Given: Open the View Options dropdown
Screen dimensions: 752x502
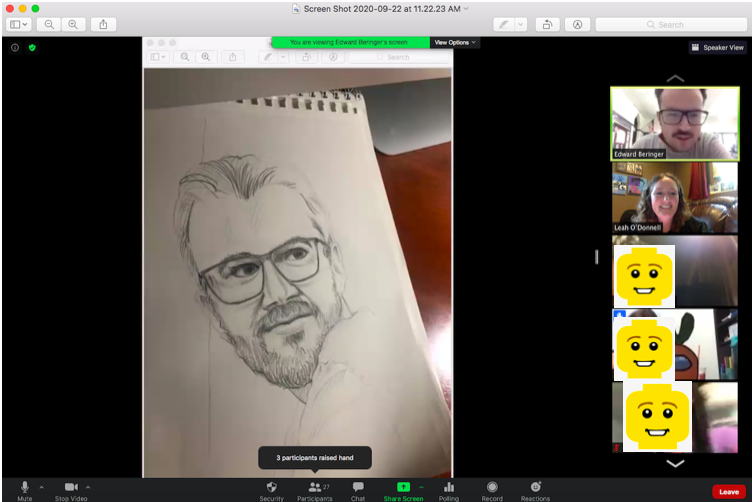Looking at the screenshot, I should tap(455, 42).
